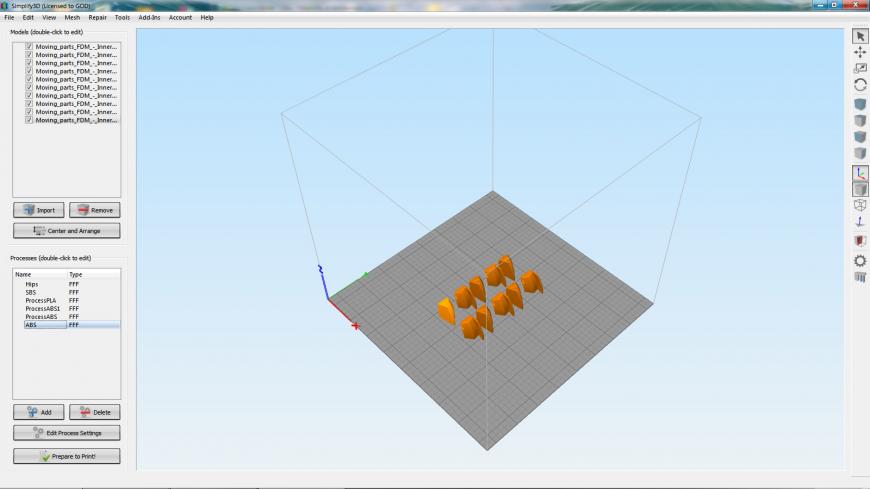This screenshot has width=870, height=489.
Task: Open the Mesh menu
Action: (72, 18)
